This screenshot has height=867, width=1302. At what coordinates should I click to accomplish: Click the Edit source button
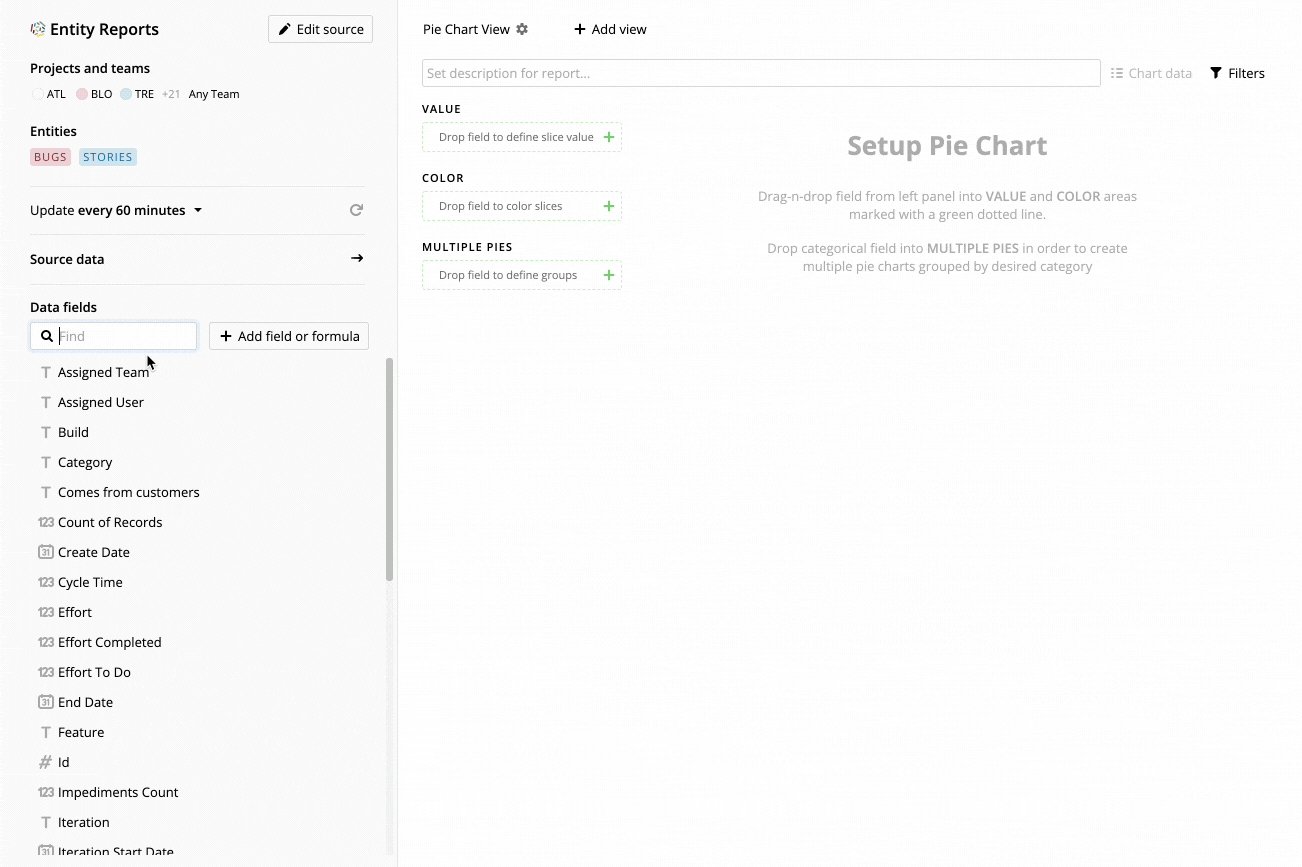tap(320, 29)
